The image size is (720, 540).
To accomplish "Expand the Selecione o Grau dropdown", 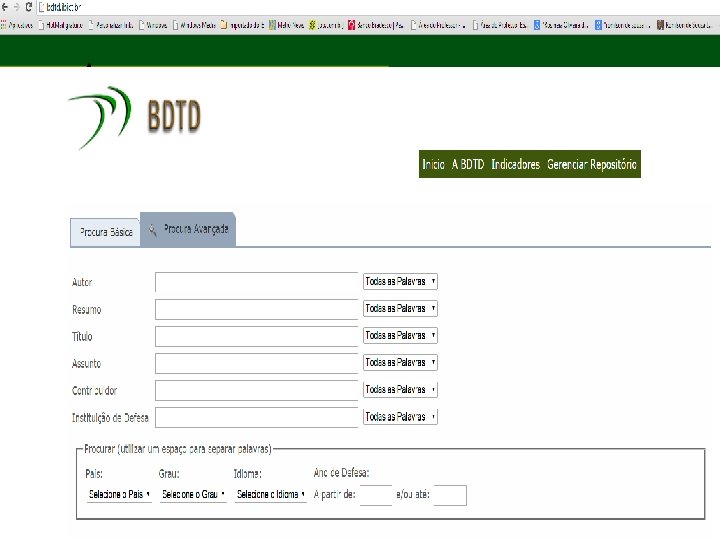I will (193, 495).
